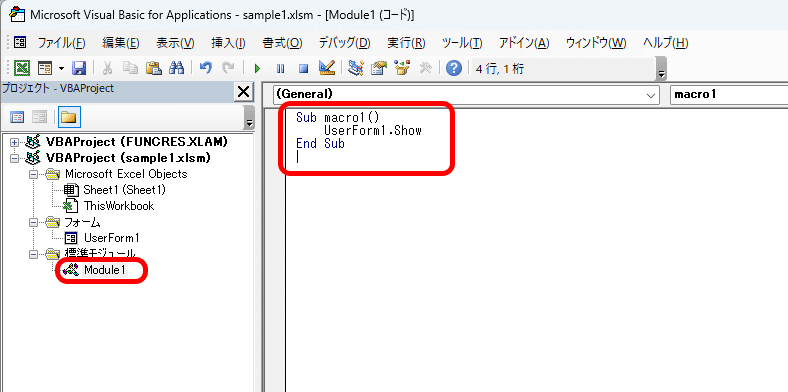Click the Reset (stop) square icon
788x392 pixels.
[304, 68]
